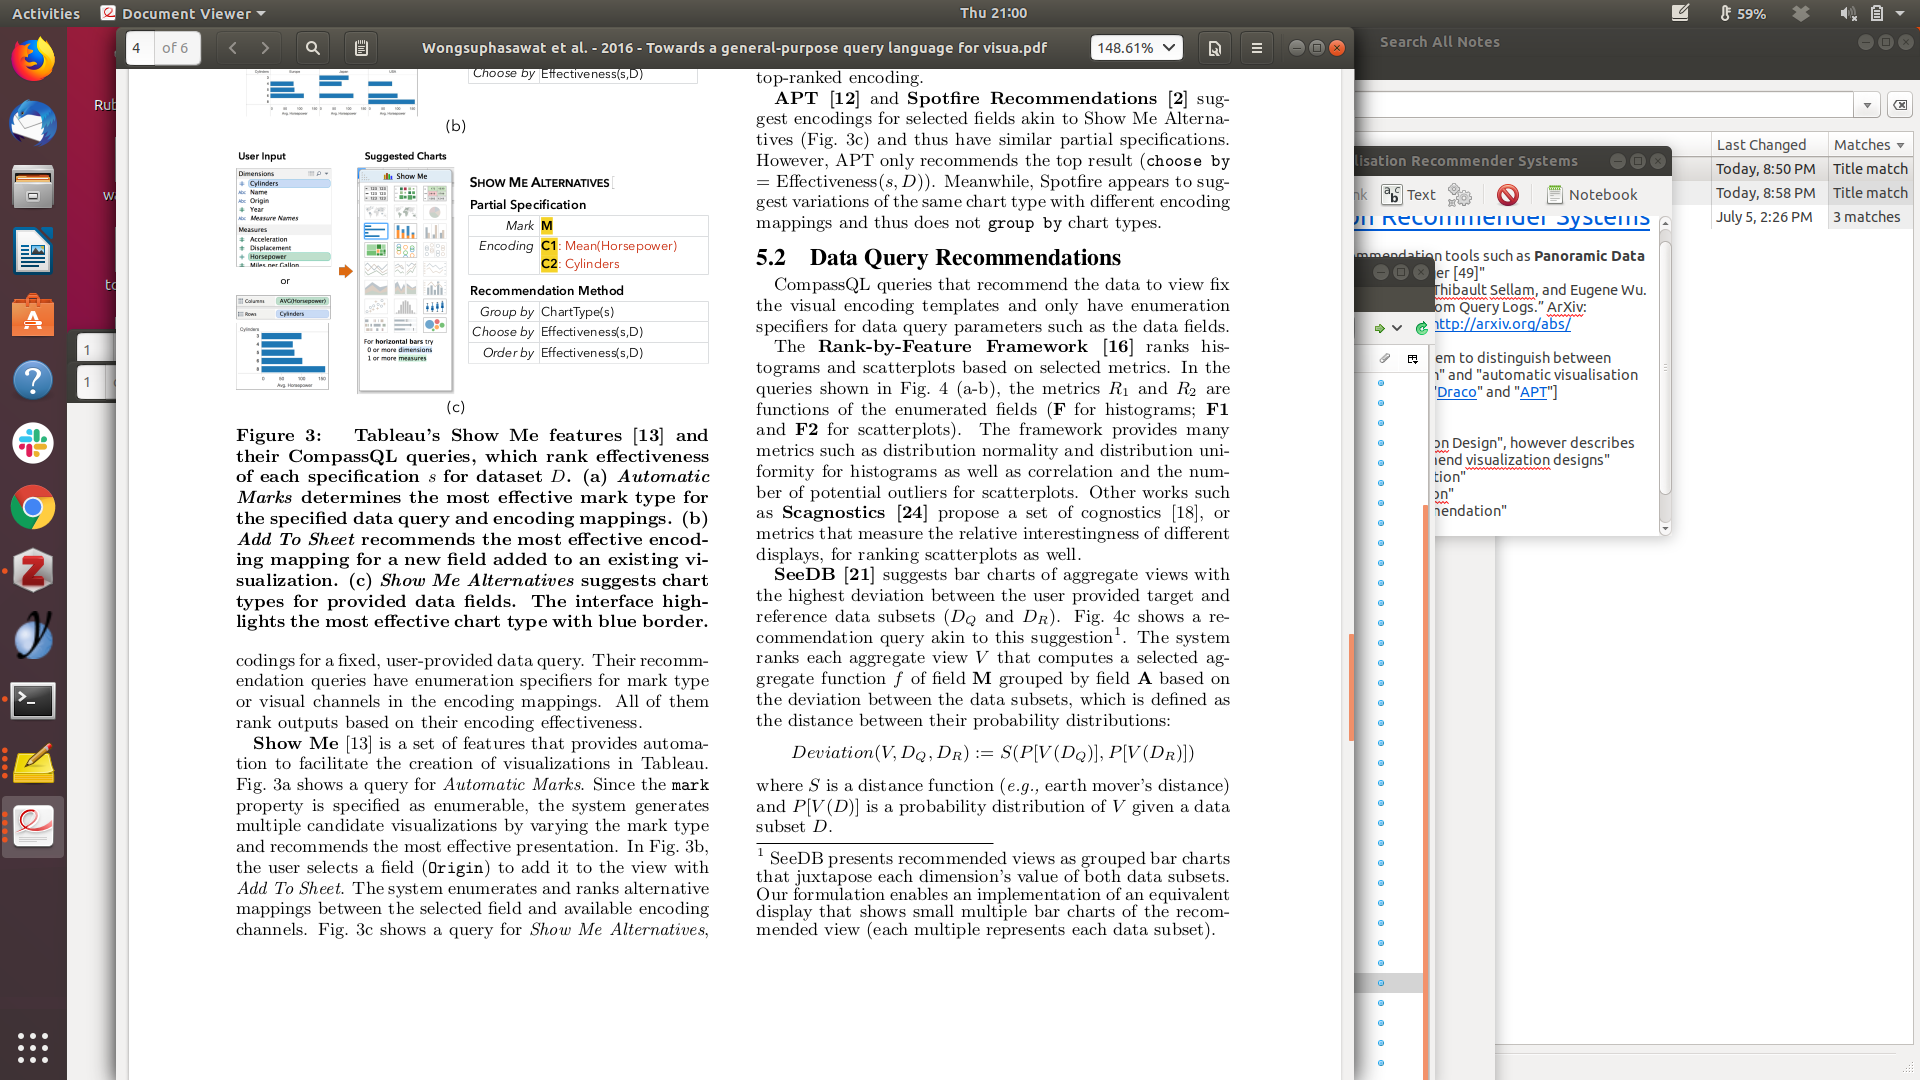Click the Notebook button in the note window
1920x1080 pixels.
tap(1592, 195)
